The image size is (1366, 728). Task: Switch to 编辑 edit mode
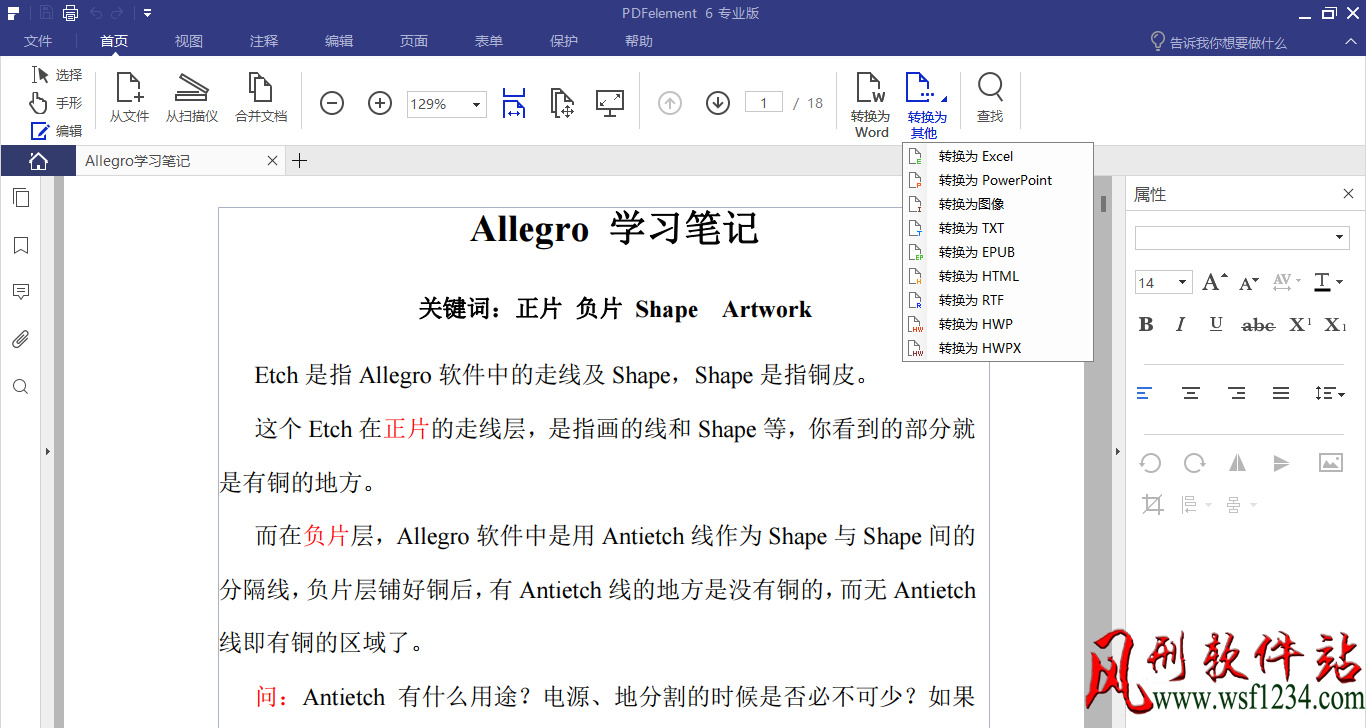click(56, 131)
